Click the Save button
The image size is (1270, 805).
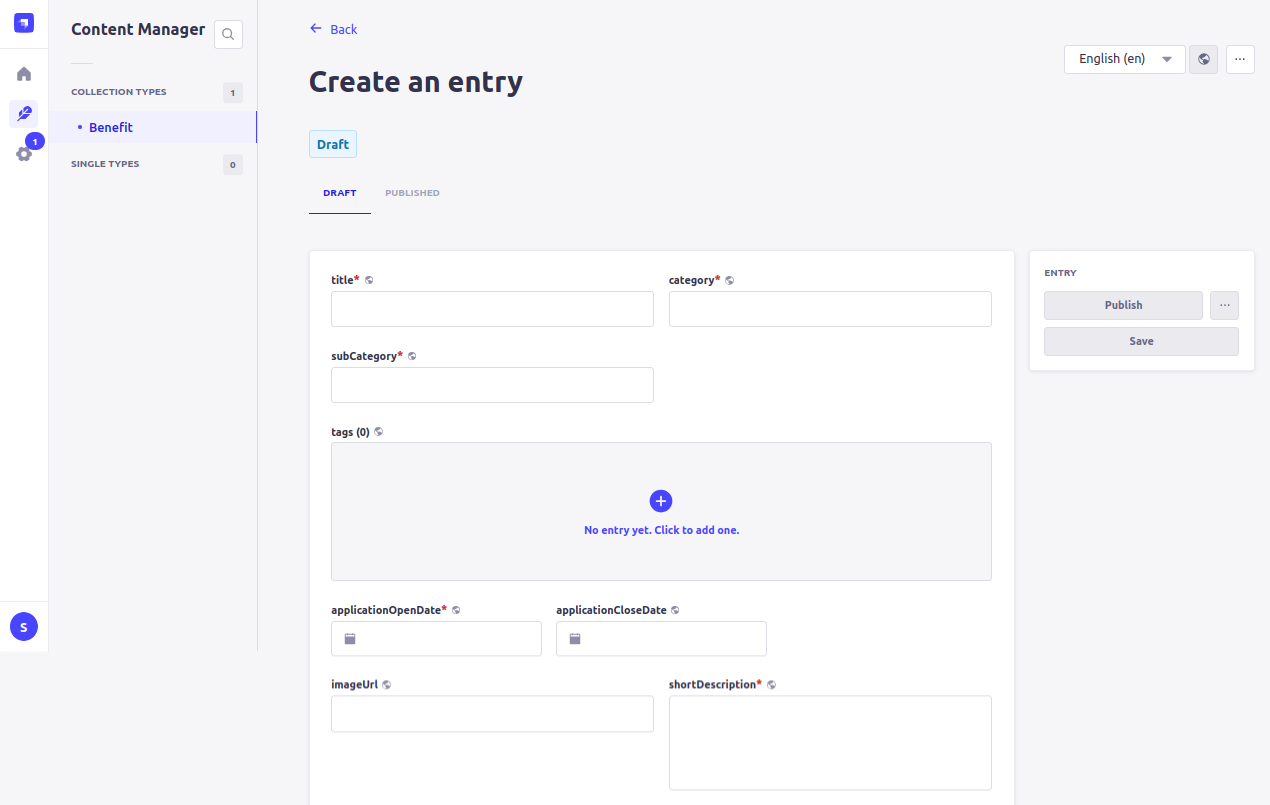[1141, 341]
